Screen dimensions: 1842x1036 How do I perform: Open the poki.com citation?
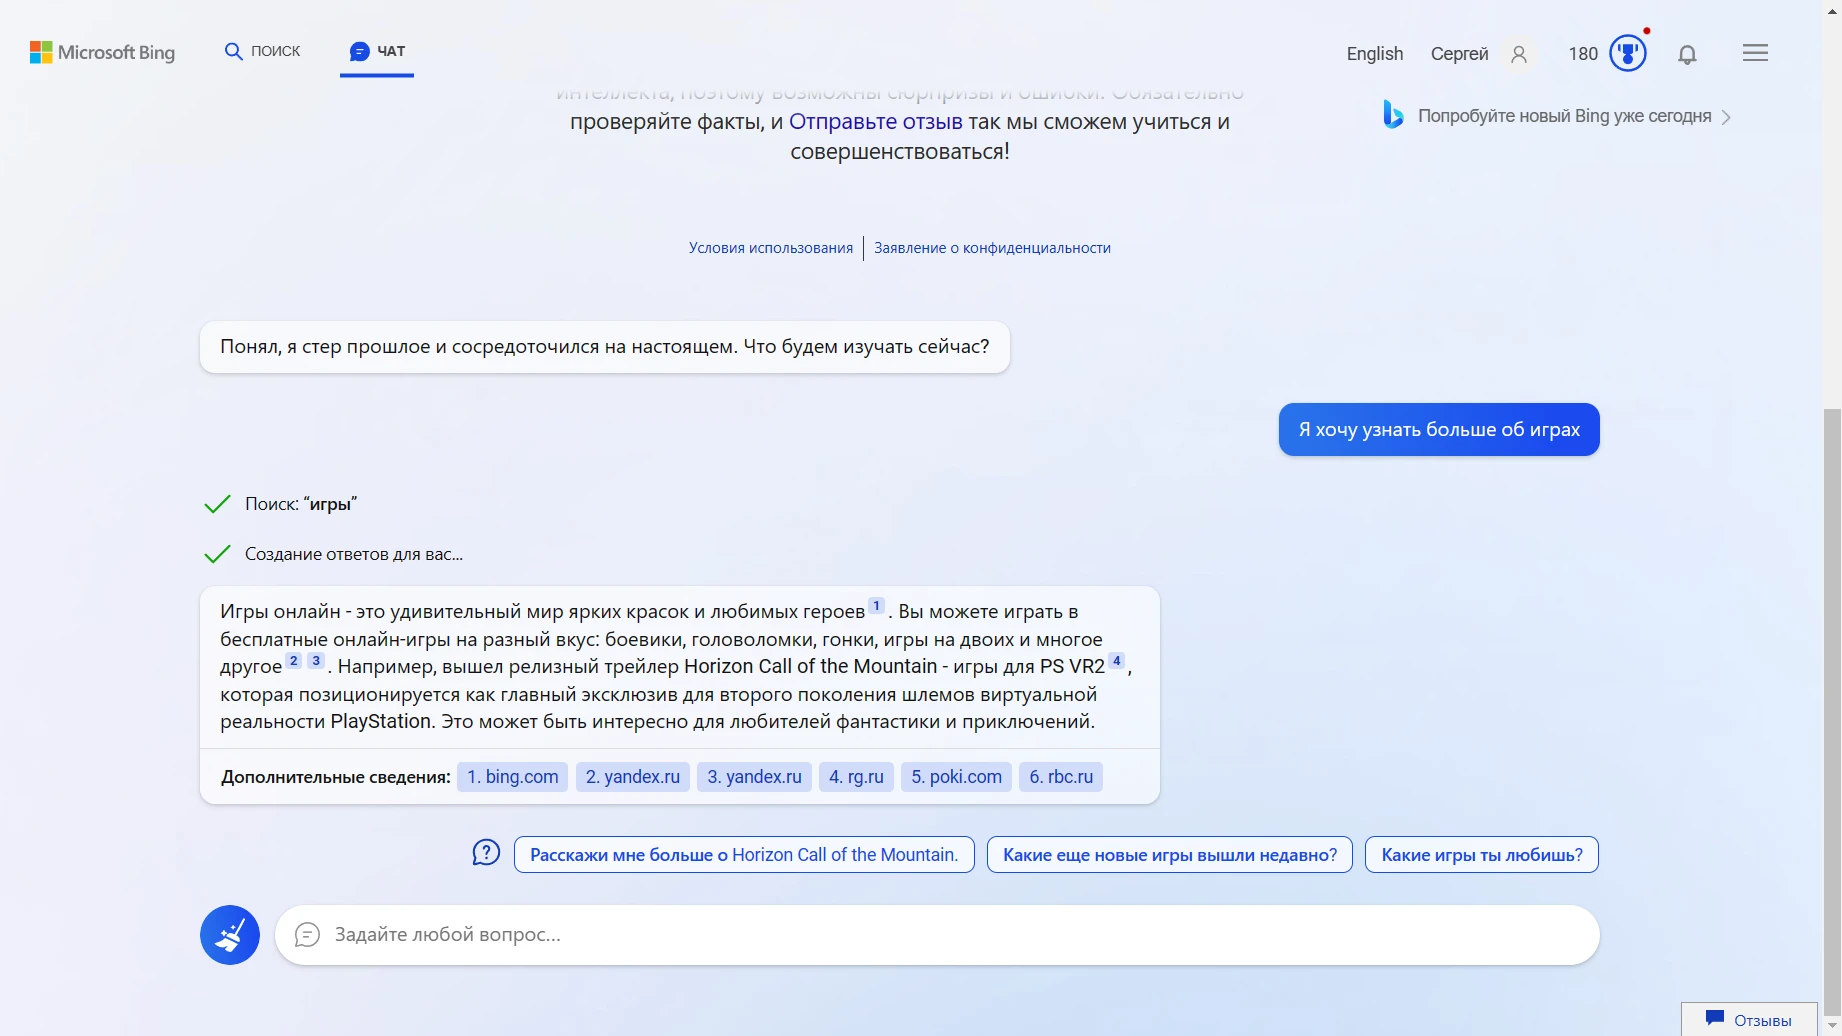pos(955,776)
